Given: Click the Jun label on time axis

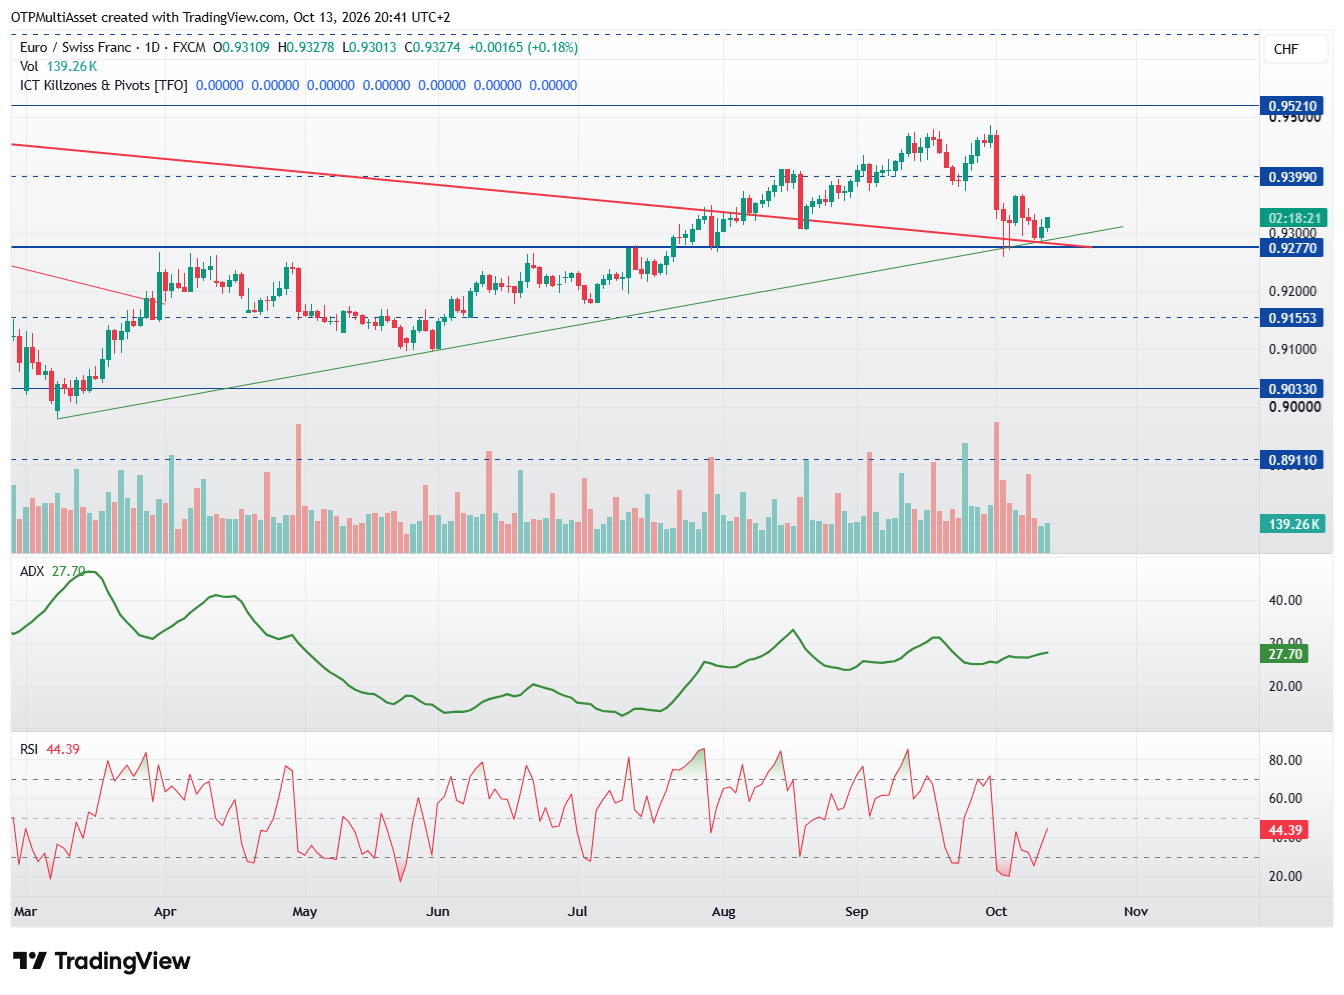Looking at the screenshot, I should tap(437, 911).
